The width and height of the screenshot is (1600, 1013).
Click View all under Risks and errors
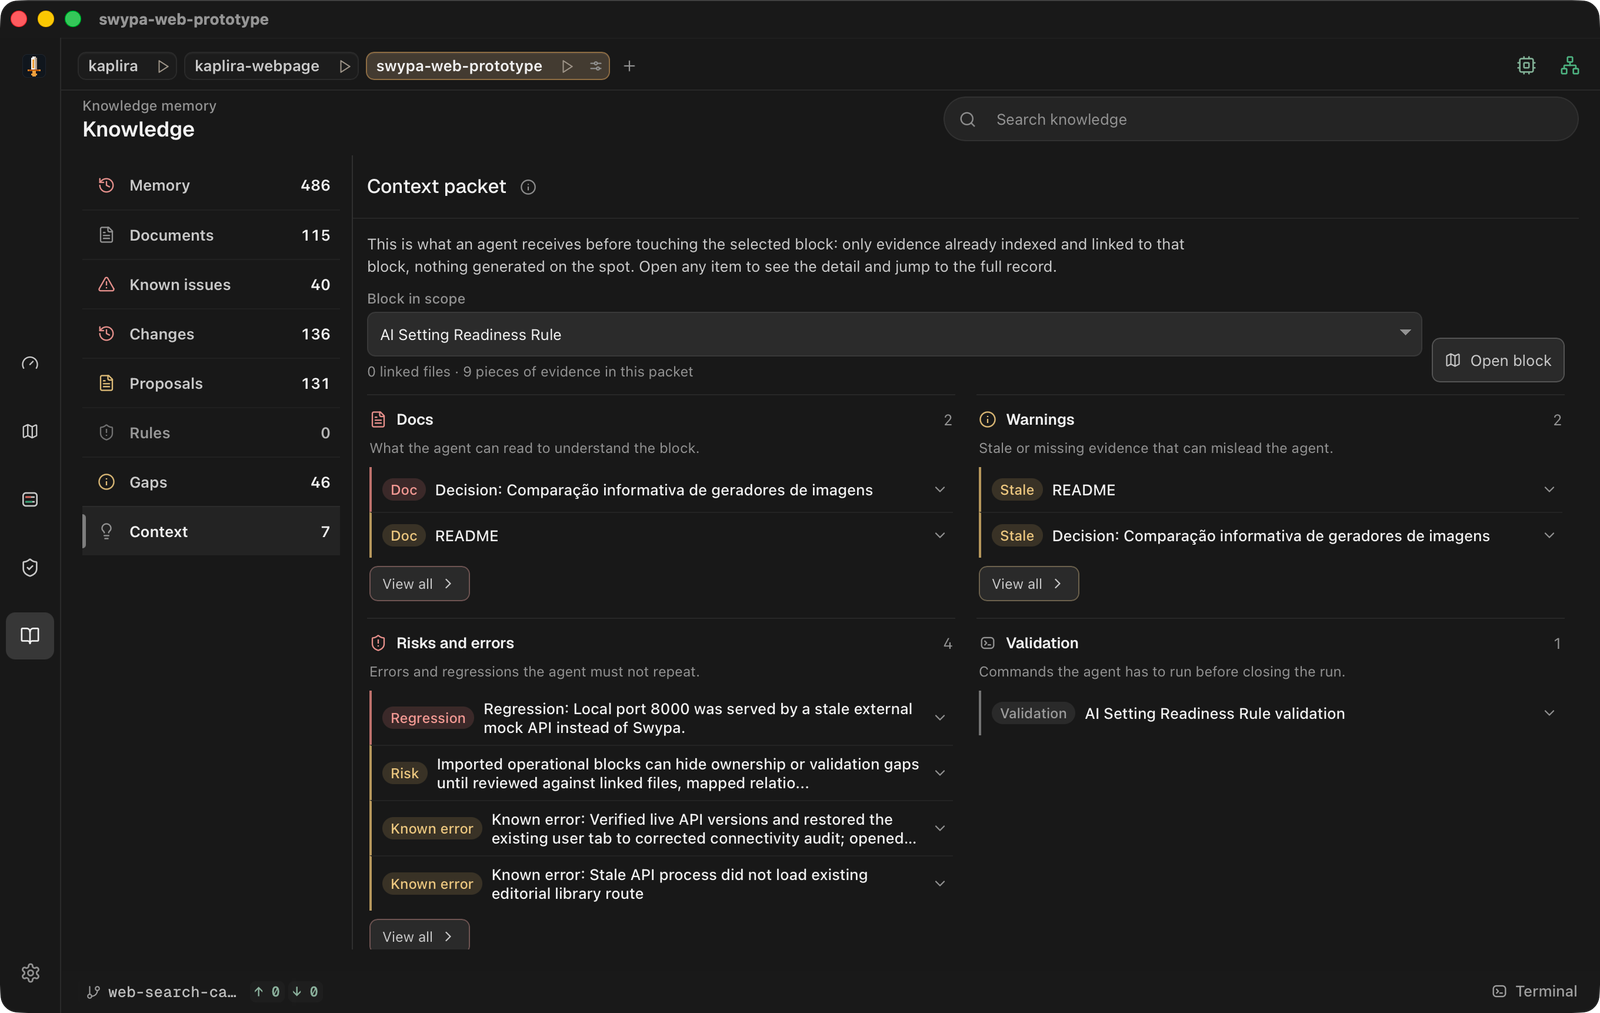(419, 935)
